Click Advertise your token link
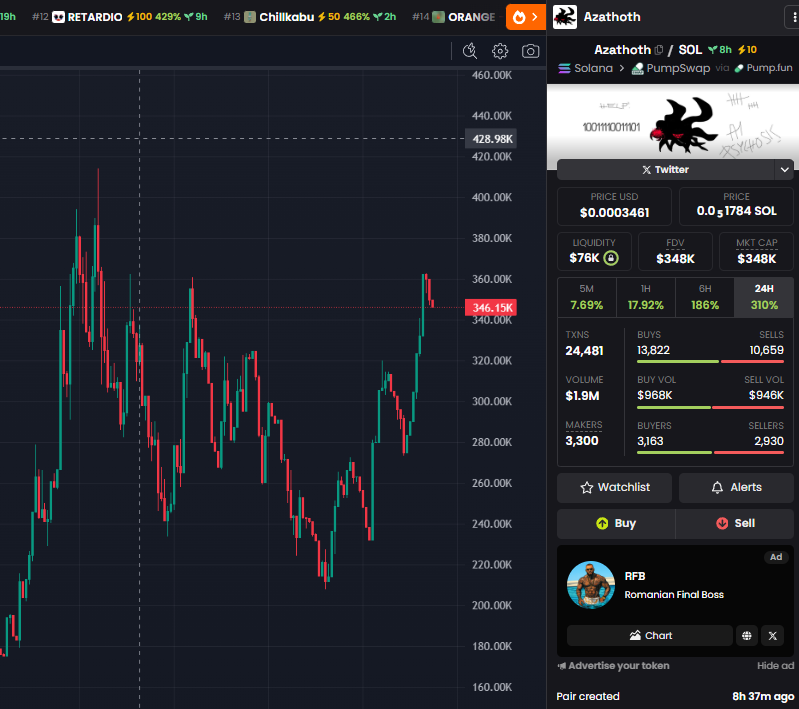The height and width of the screenshot is (709, 799). pyautogui.click(x=614, y=666)
